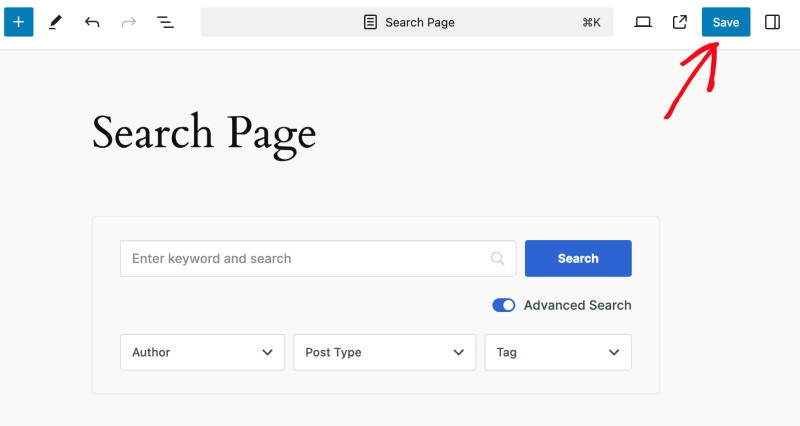Screen dimensions: 800x426
Task: Select the Search Page title heading
Action: pyautogui.click(x=204, y=134)
